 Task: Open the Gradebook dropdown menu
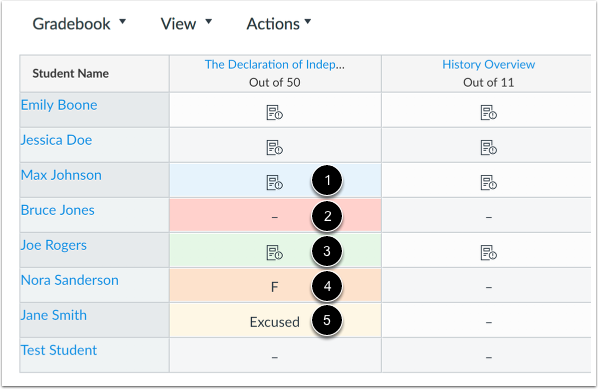click(79, 24)
